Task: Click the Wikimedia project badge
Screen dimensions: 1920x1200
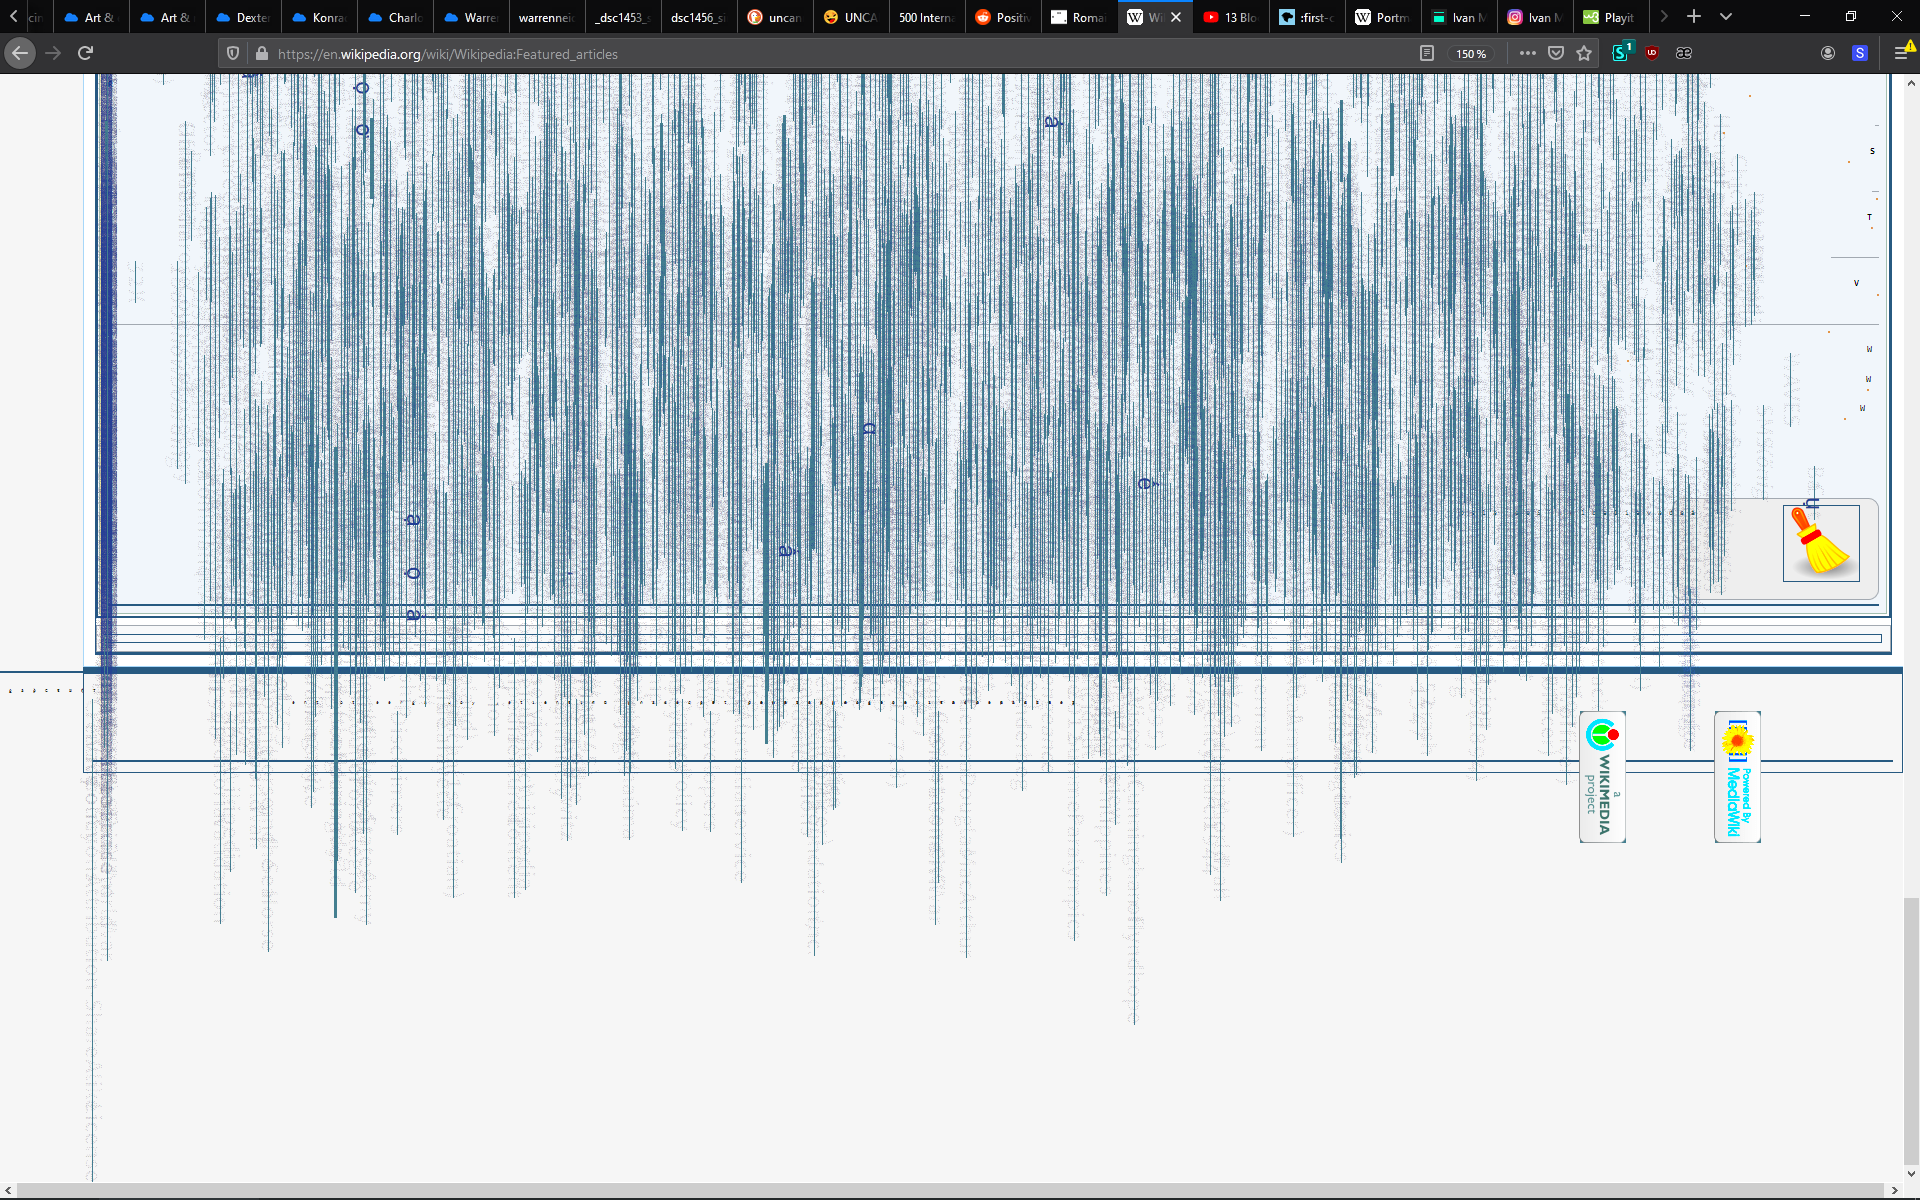Action: click(1602, 777)
